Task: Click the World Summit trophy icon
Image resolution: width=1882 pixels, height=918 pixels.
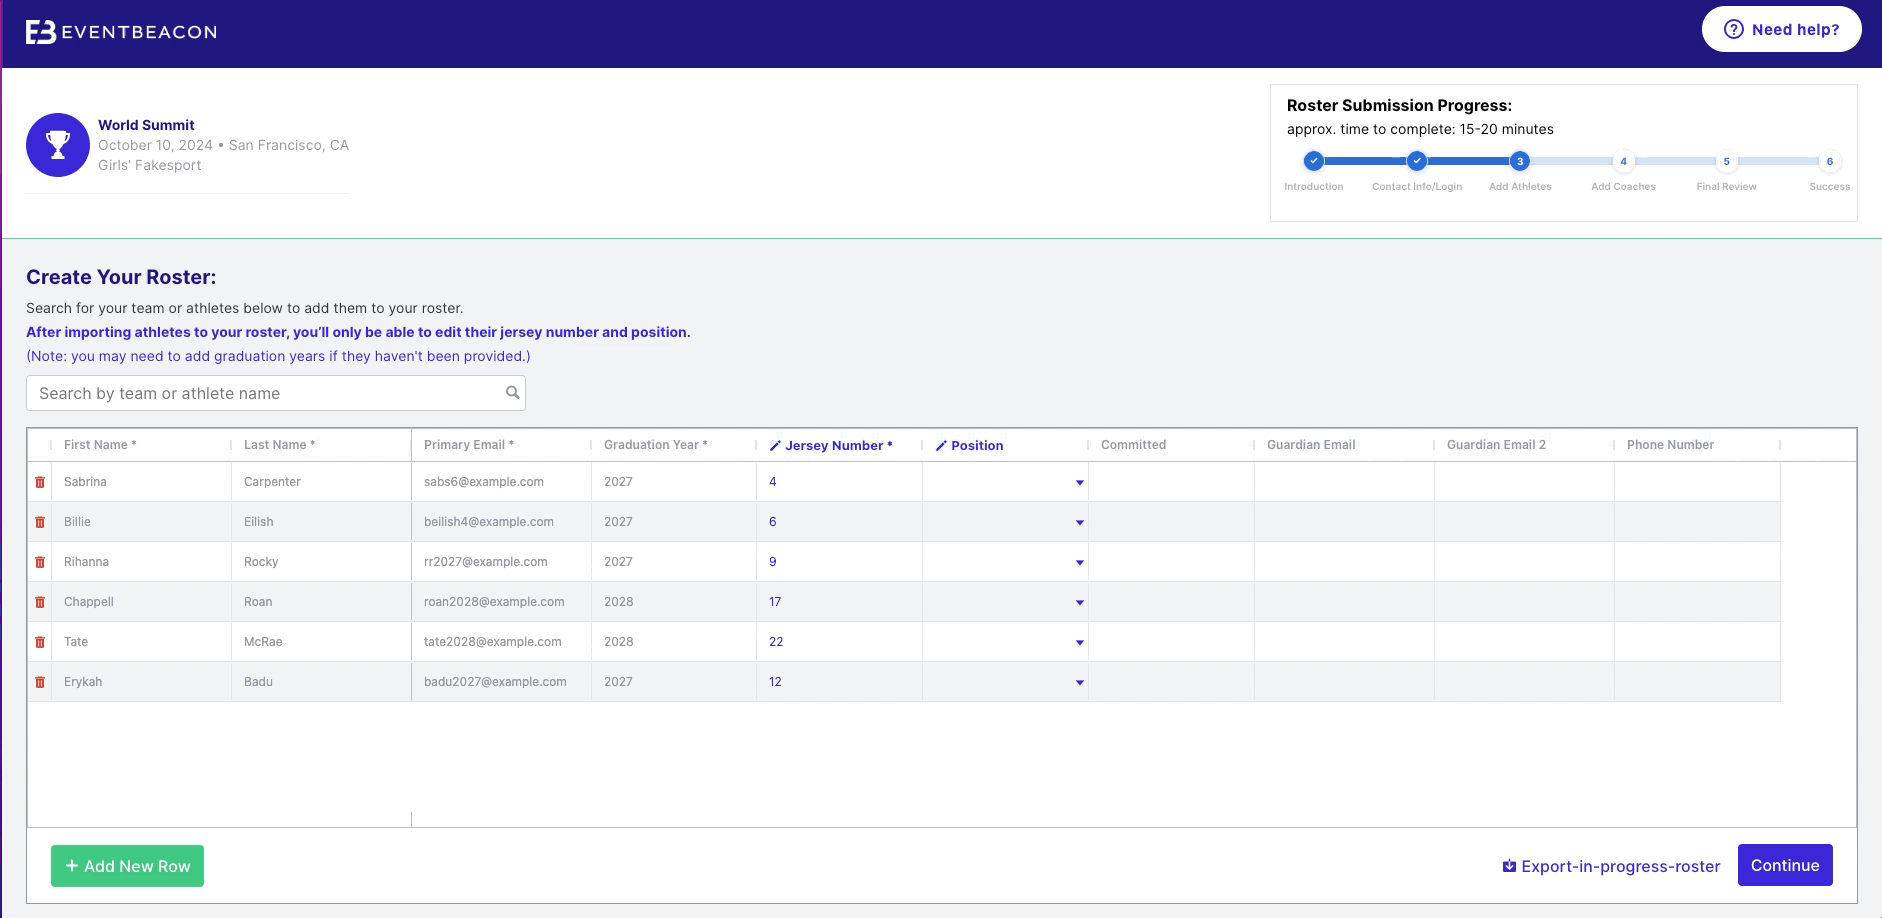Action: [58, 145]
